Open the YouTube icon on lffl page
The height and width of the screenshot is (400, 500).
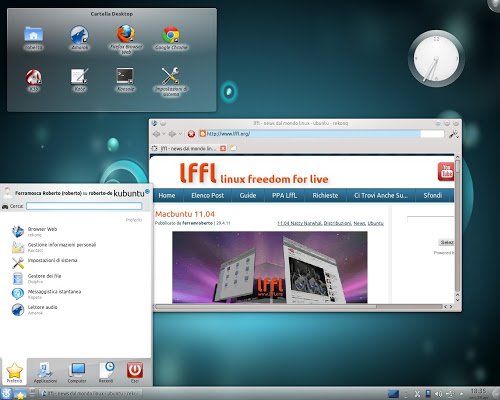pyautogui.click(x=446, y=172)
